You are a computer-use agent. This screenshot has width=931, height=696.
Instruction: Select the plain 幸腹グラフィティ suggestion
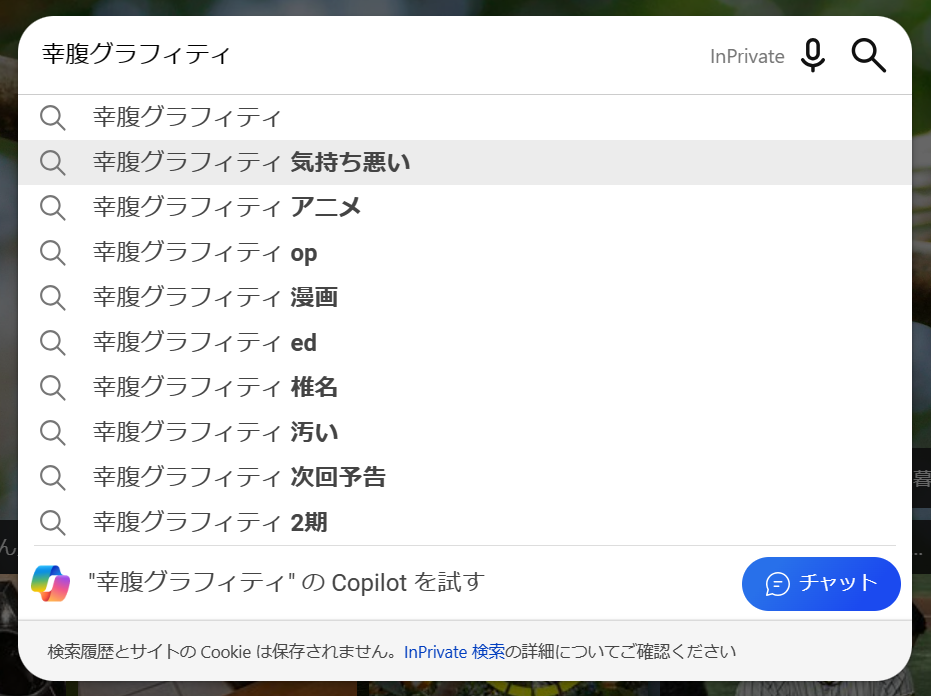pyautogui.click(x=465, y=117)
